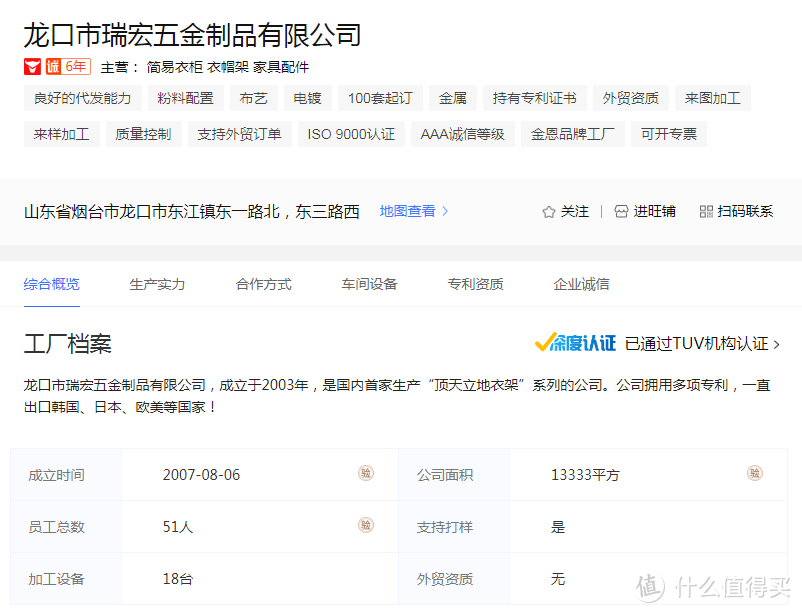Expand 地图查看 map view arrow
This screenshot has height=613, width=802.
pyautogui.click(x=445, y=211)
